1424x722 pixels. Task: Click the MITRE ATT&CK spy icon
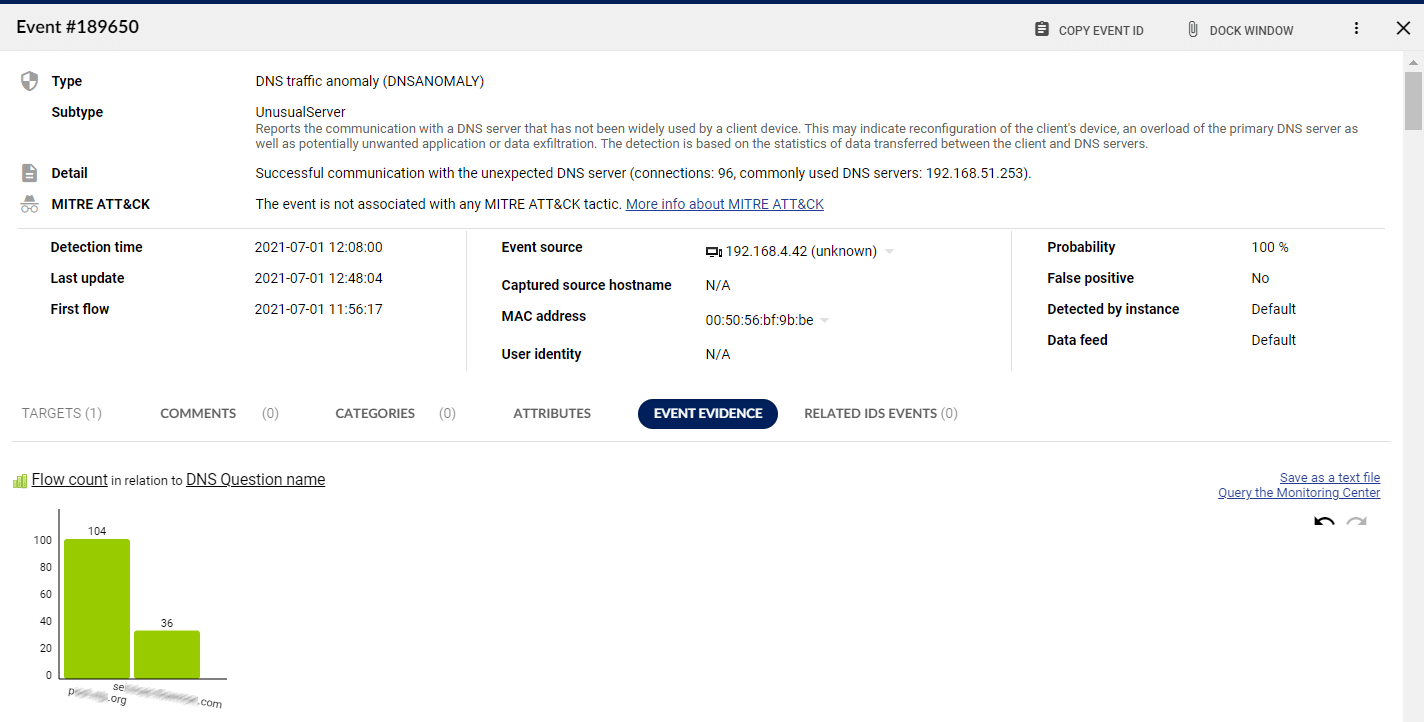pyautogui.click(x=30, y=204)
